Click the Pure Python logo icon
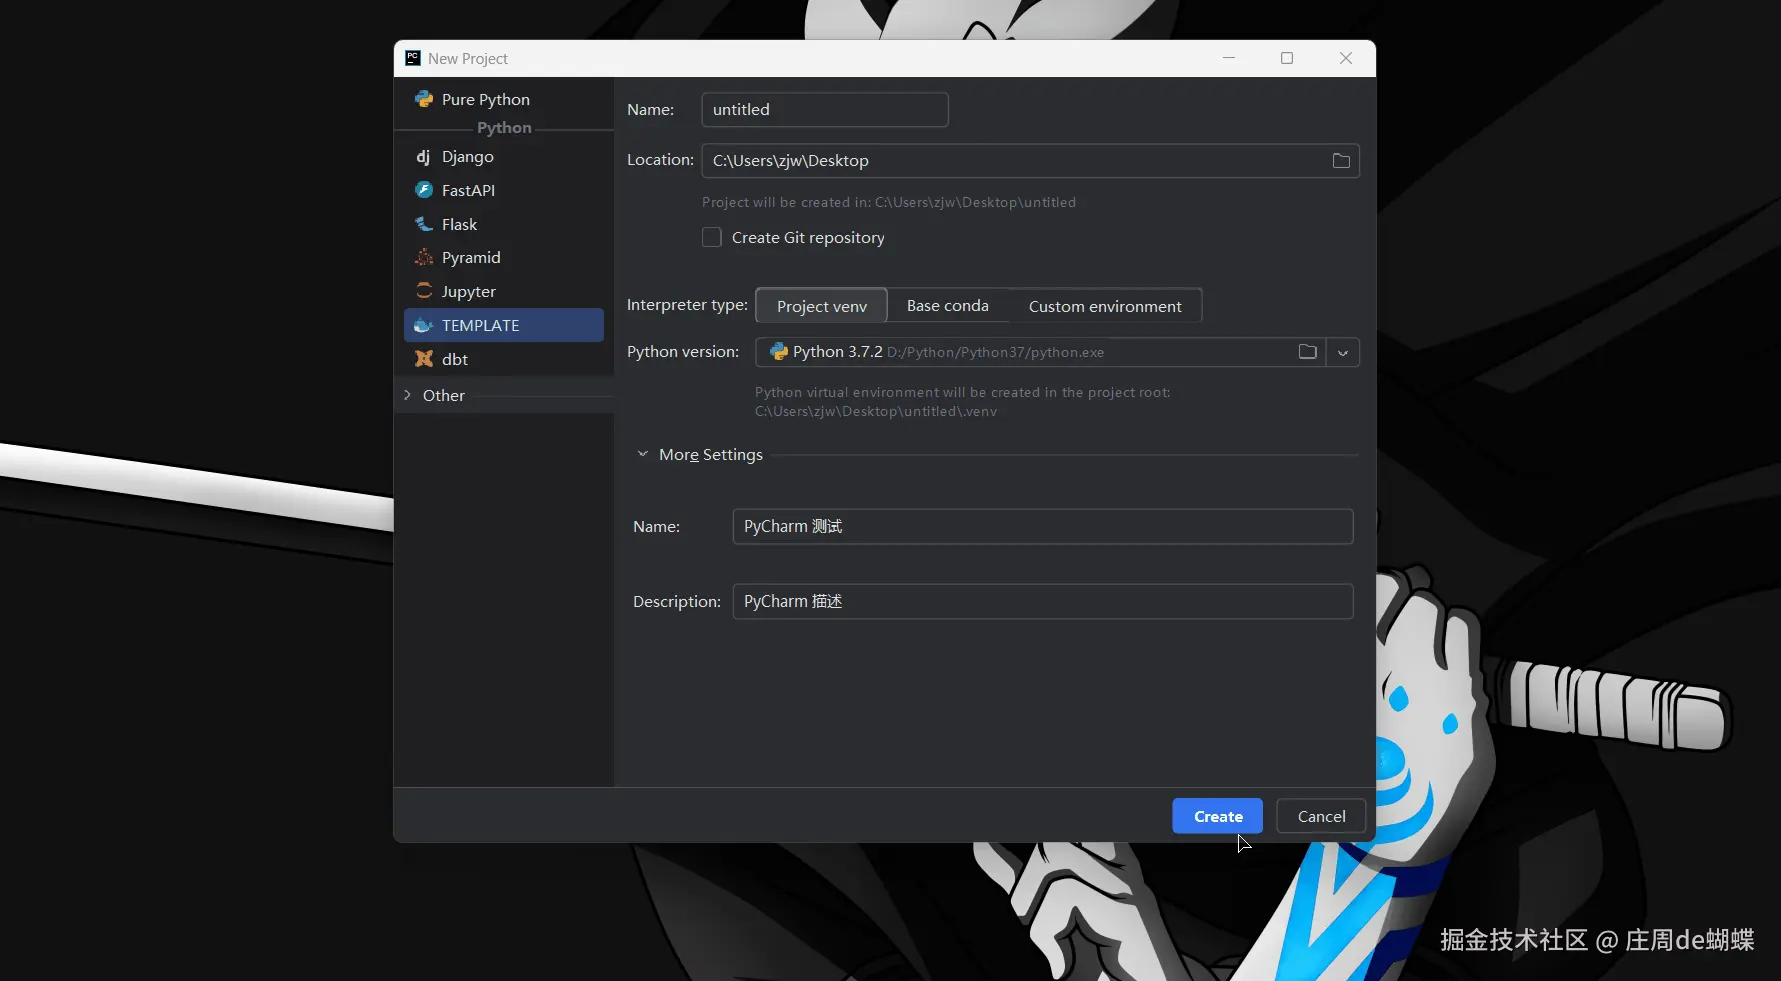The image size is (1781, 981). pyautogui.click(x=424, y=99)
